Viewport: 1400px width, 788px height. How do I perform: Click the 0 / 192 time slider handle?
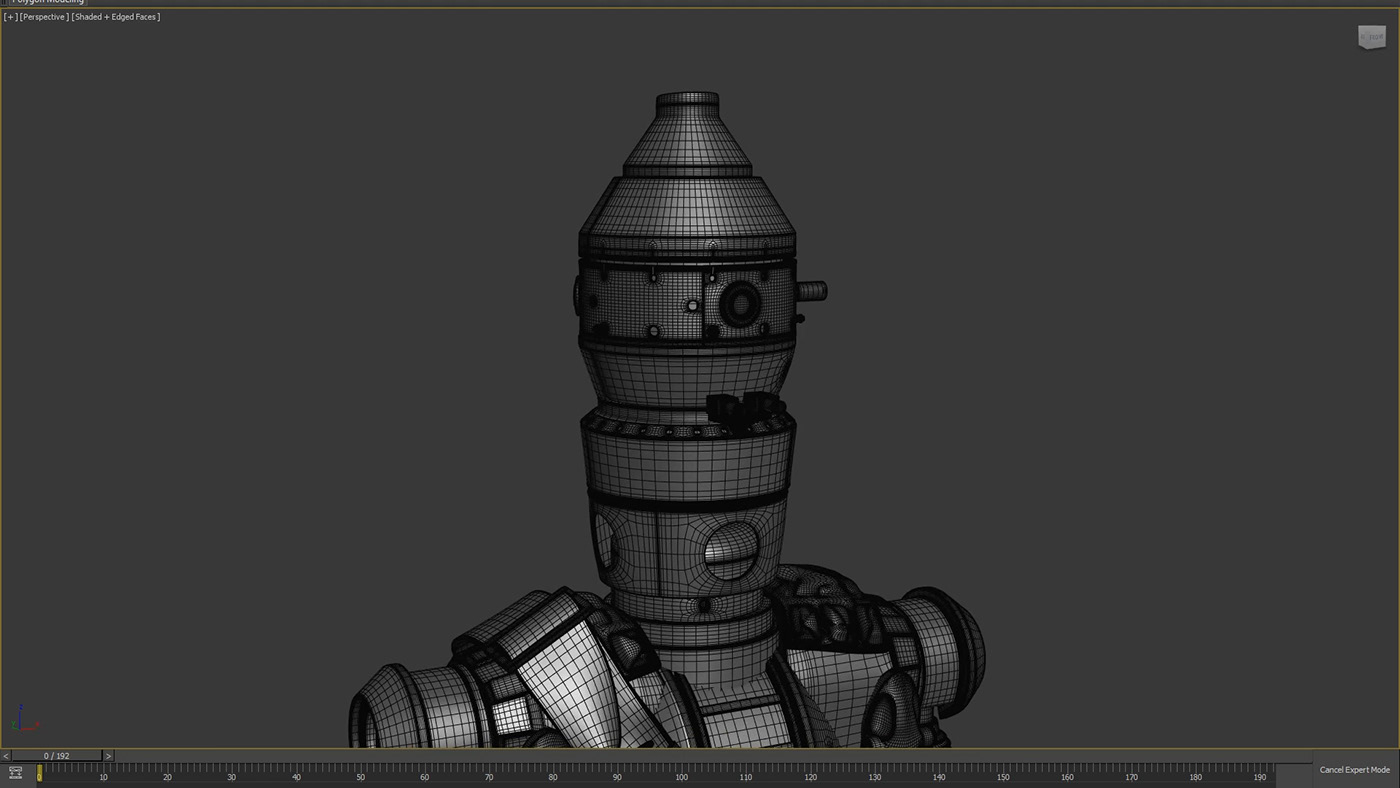point(56,756)
